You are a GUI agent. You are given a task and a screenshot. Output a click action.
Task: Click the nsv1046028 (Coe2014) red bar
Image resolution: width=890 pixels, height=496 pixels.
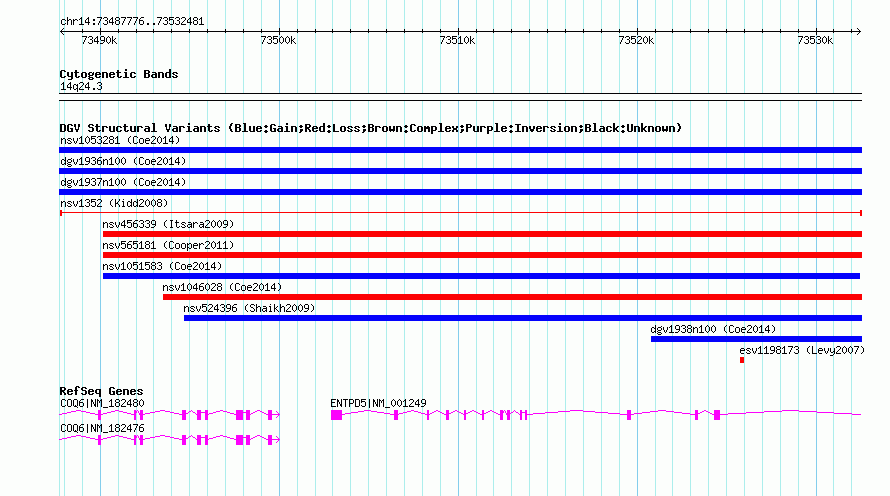tap(512, 297)
